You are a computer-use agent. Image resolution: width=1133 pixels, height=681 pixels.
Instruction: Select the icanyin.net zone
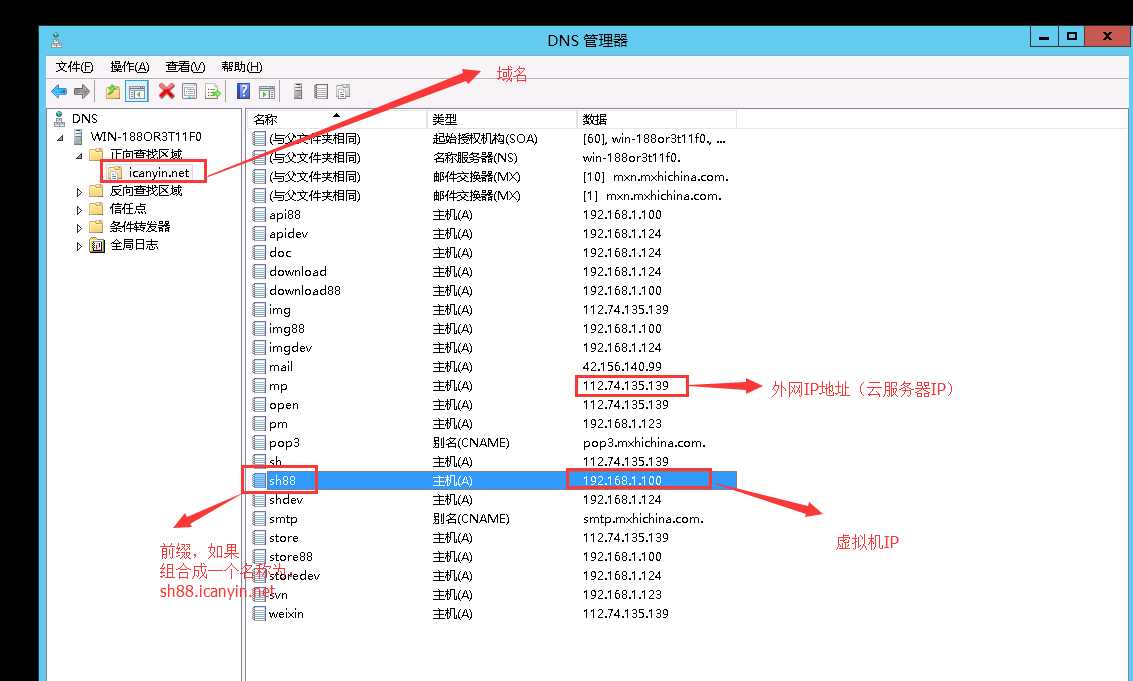pyautogui.click(x=159, y=173)
